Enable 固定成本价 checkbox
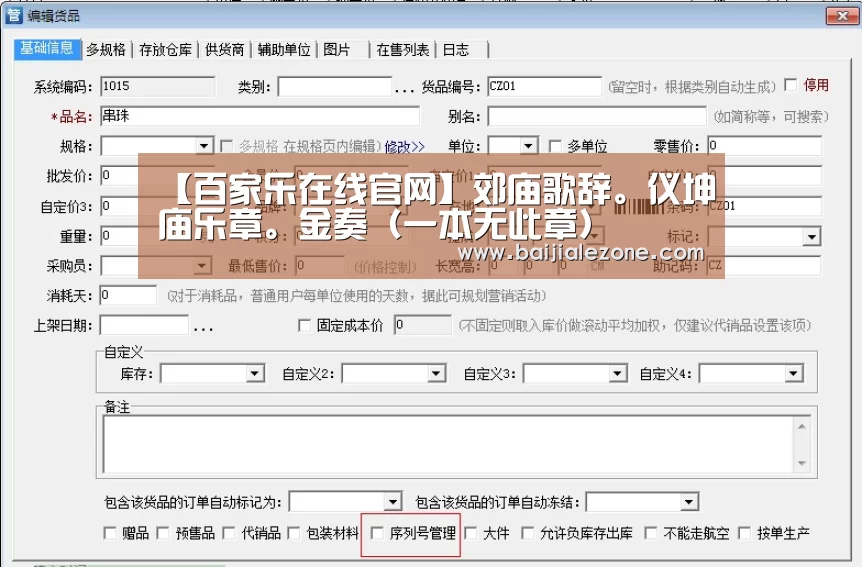Screen dimensions: 862x567 304,325
